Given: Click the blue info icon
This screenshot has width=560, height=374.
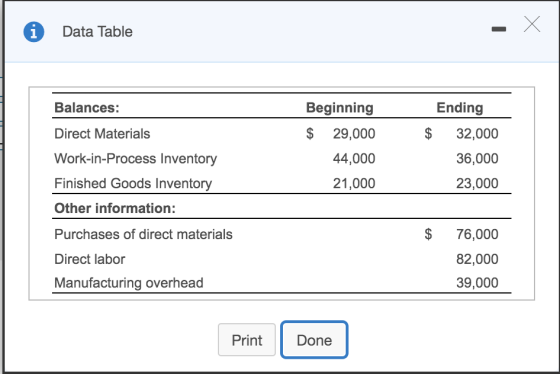Looking at the screenshot, I should click(34, 32).
